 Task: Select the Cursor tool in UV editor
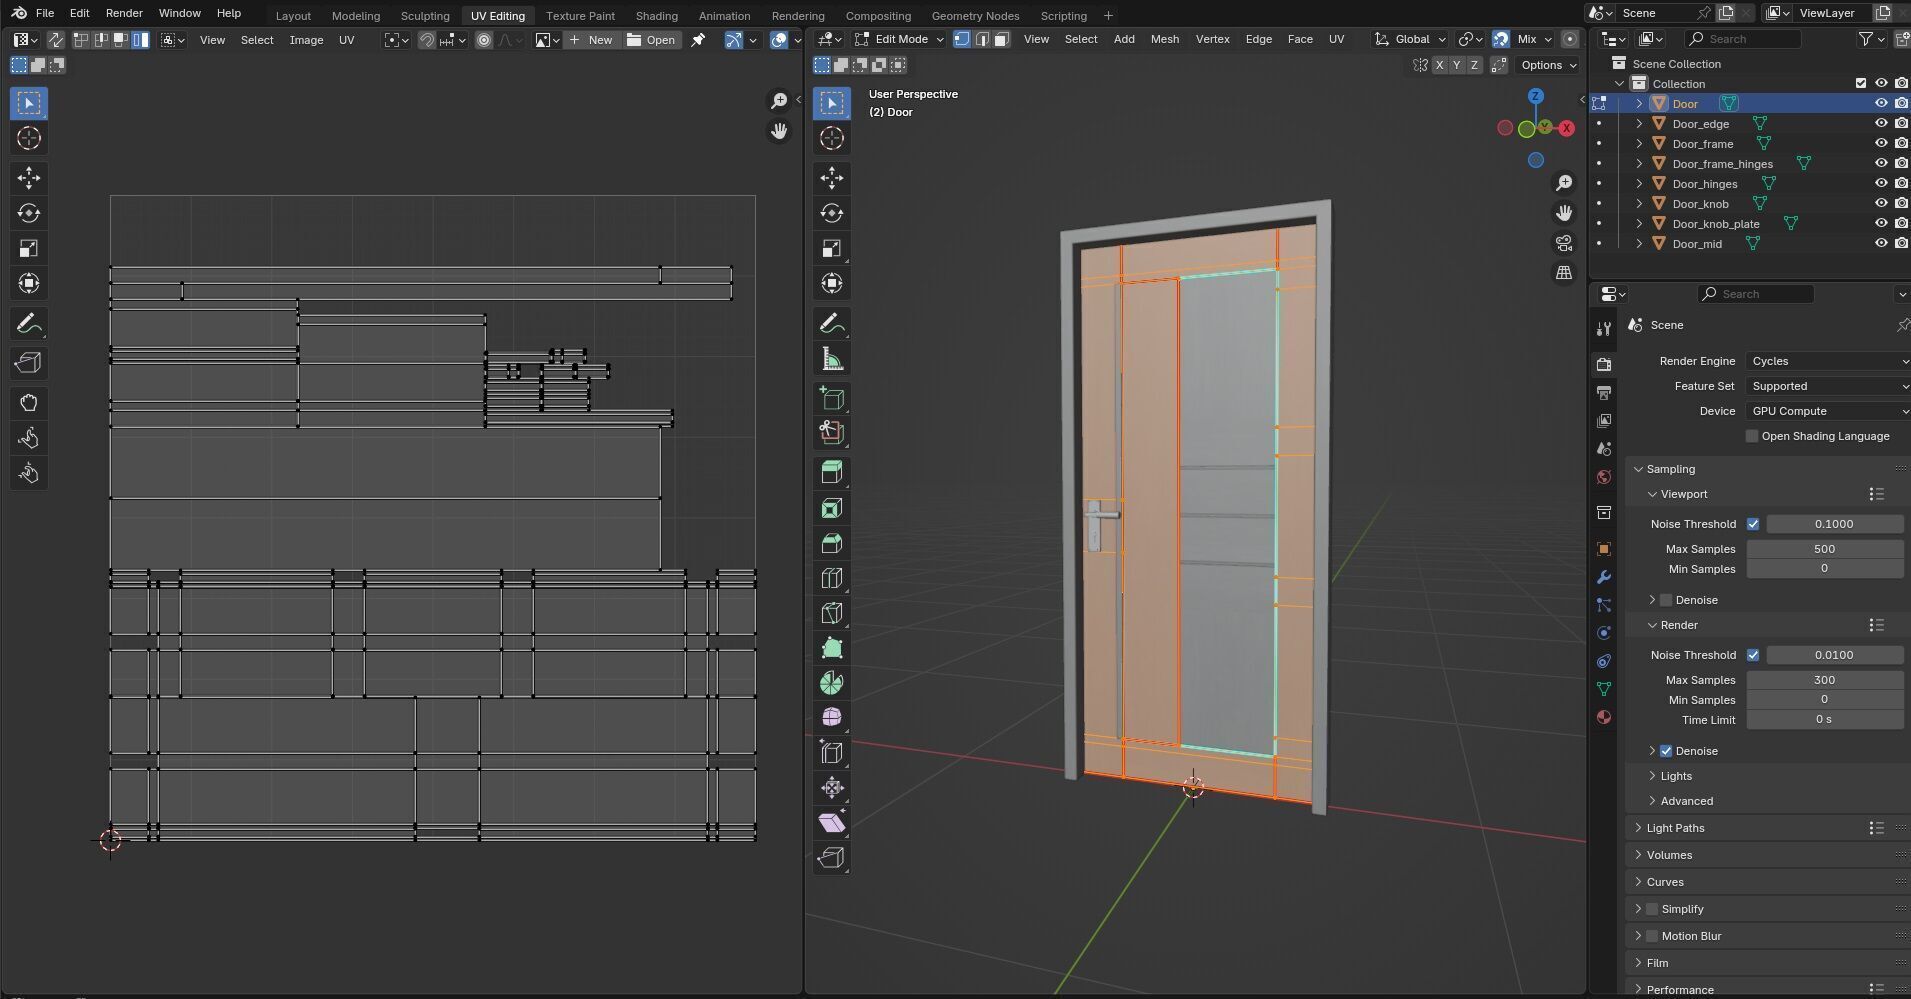pyautogui.click(x=28, y=138)
